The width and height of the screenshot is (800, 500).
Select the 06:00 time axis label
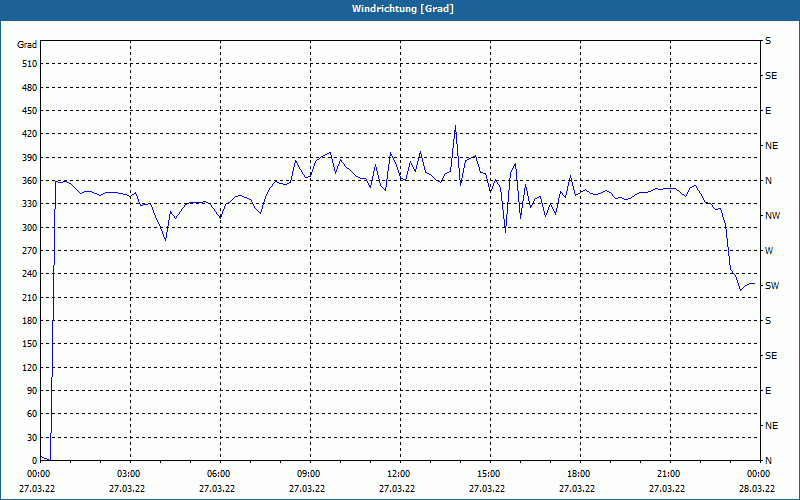point(220,474)
